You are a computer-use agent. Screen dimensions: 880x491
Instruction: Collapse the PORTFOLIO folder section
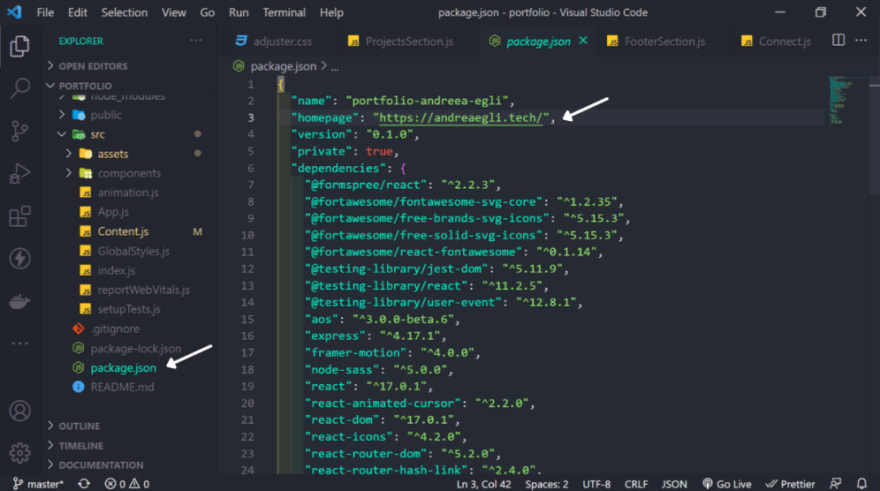tap(85, 85)
